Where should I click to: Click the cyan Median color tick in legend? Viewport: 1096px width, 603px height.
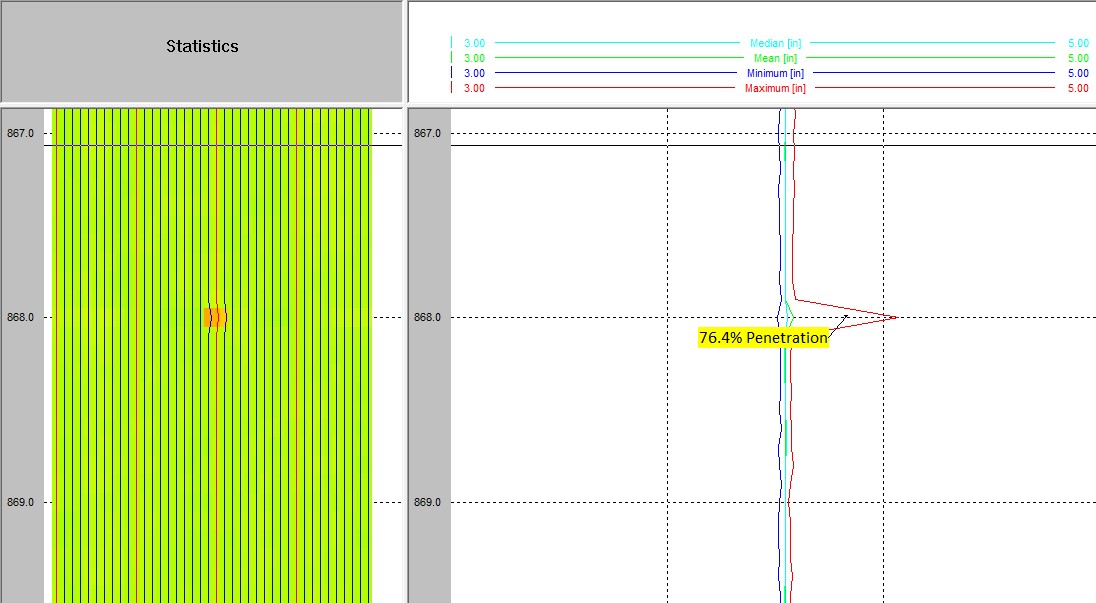[x=452, y=43]
